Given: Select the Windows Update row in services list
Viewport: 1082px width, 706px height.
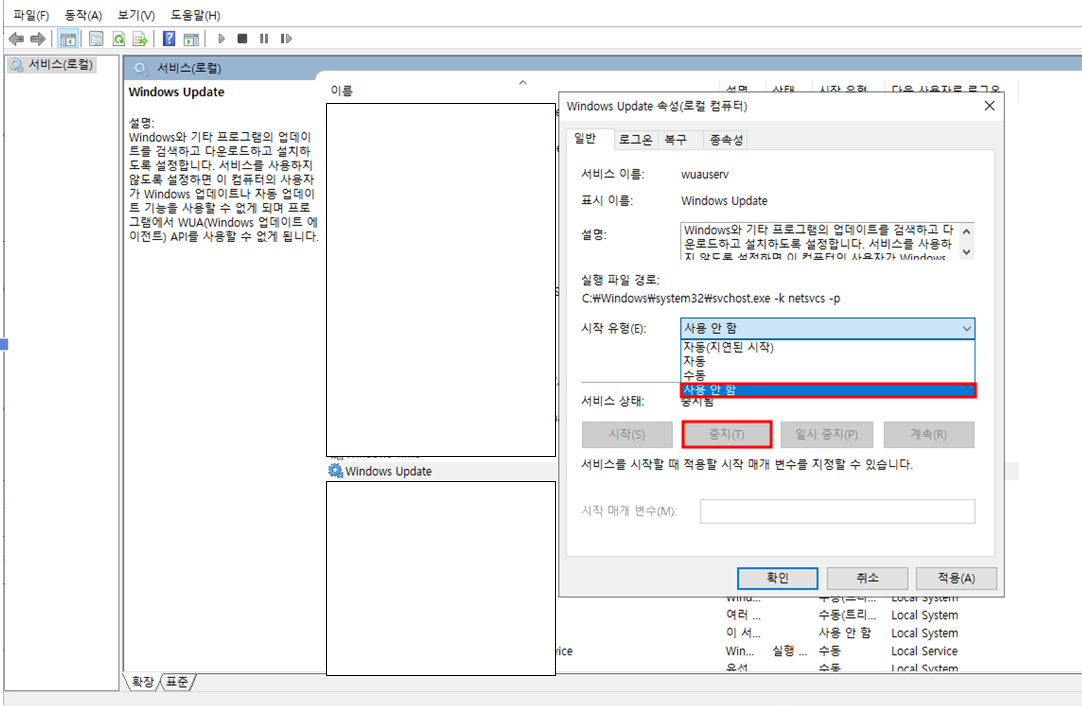Looking at the screenshot, I should click(x=441, y=471).
